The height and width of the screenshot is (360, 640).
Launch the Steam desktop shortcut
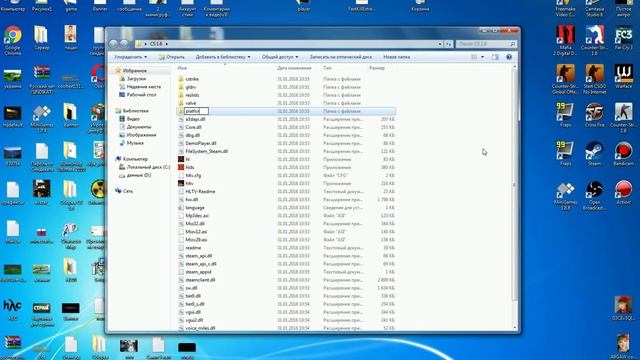(x=594, y=154)
